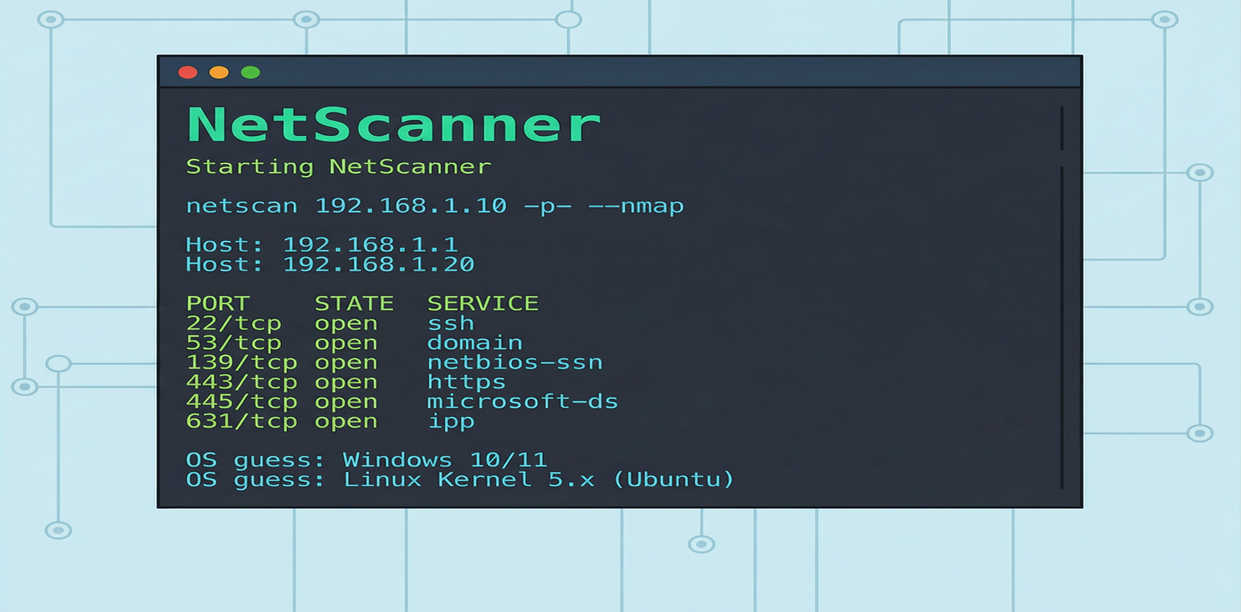The height and width of the screenshot is (612, 1241).
Task: Click the green maximize window button
Action: click(250, 72)
